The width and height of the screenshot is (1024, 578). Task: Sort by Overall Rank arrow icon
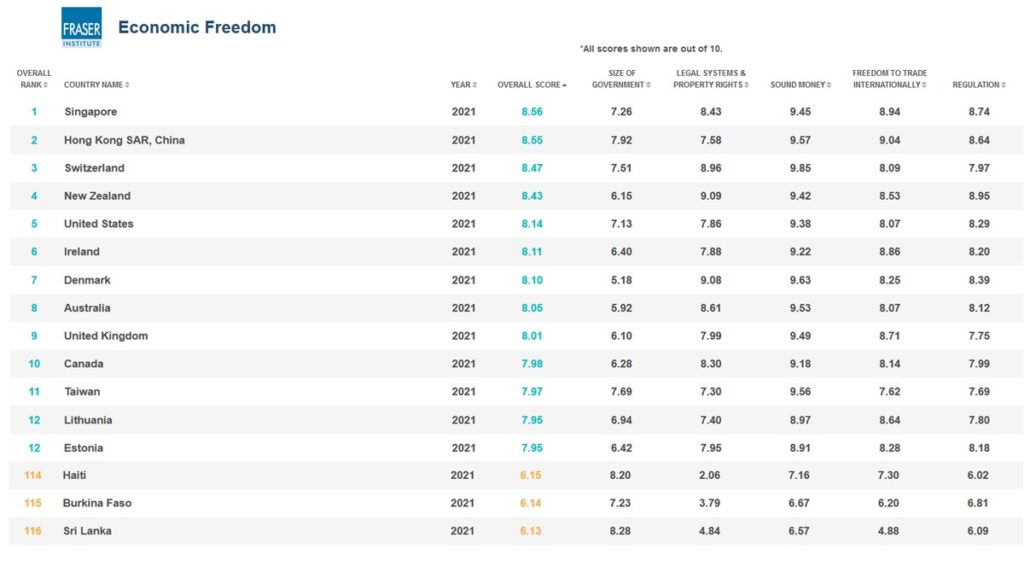pyautogui.click(x=46, y=85)
